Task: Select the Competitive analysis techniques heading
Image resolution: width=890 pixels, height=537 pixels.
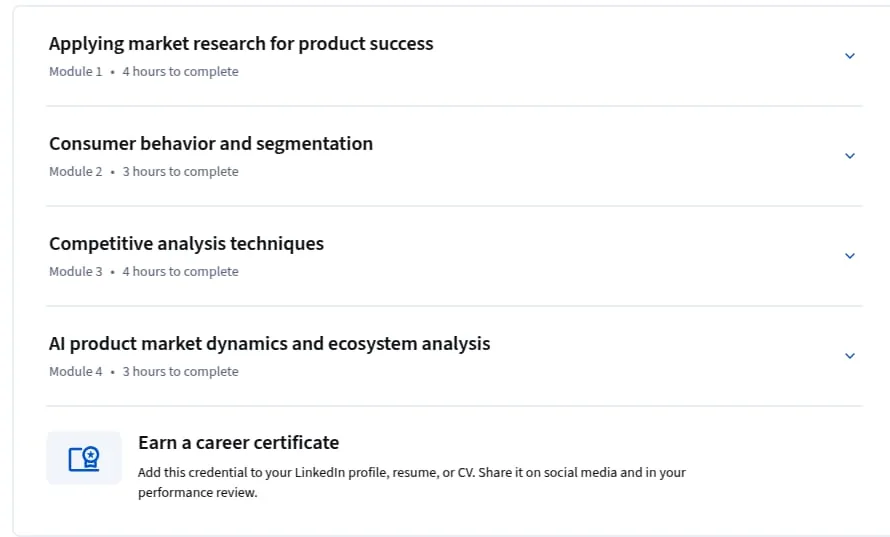Action: tap(186, 244)
